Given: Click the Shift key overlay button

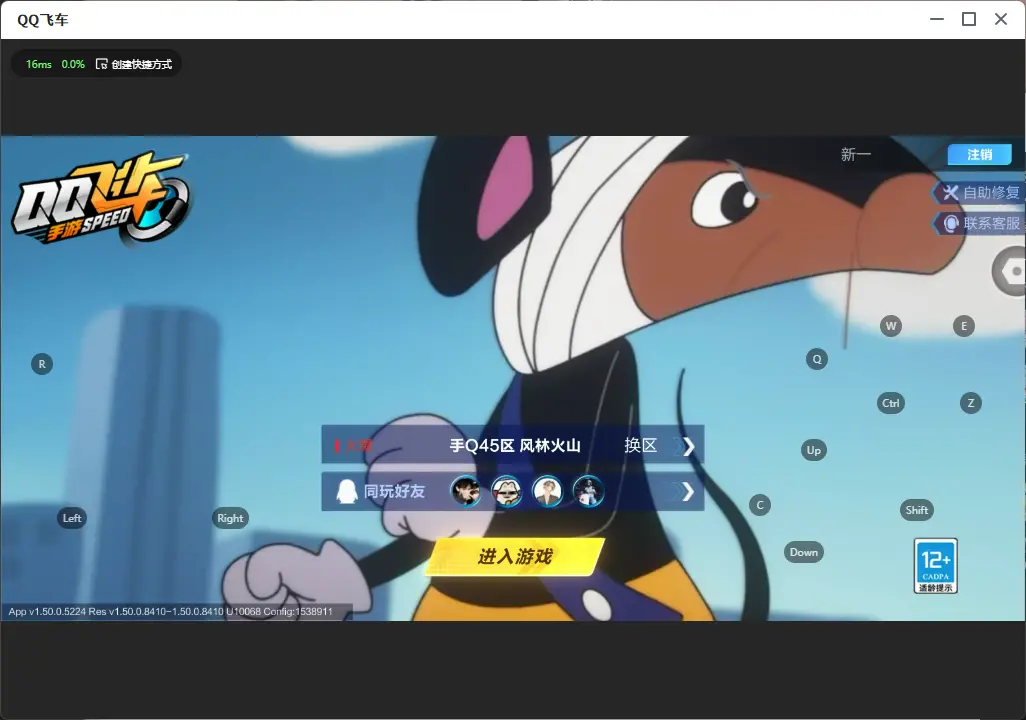Looking at the screenshot, I should 917,511.
